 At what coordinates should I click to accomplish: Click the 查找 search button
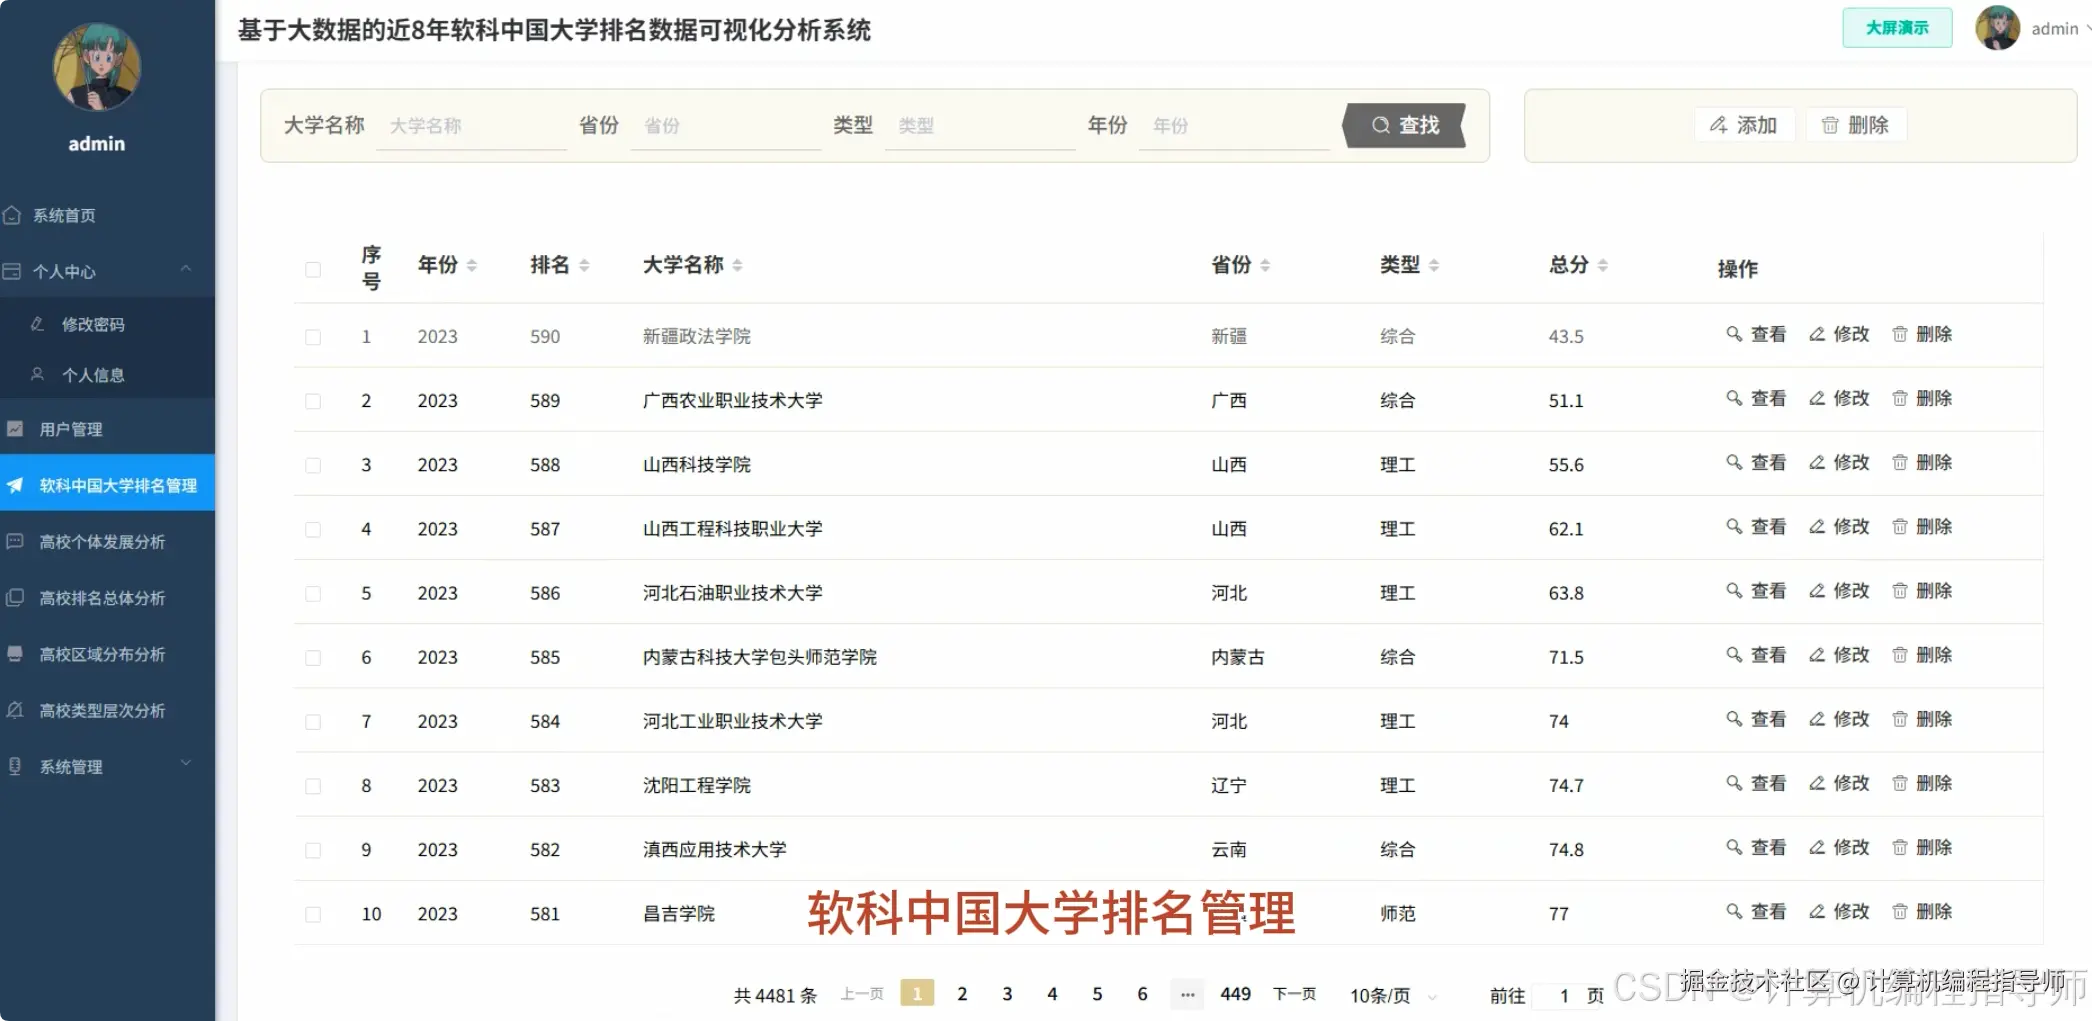coord(1405,125)
